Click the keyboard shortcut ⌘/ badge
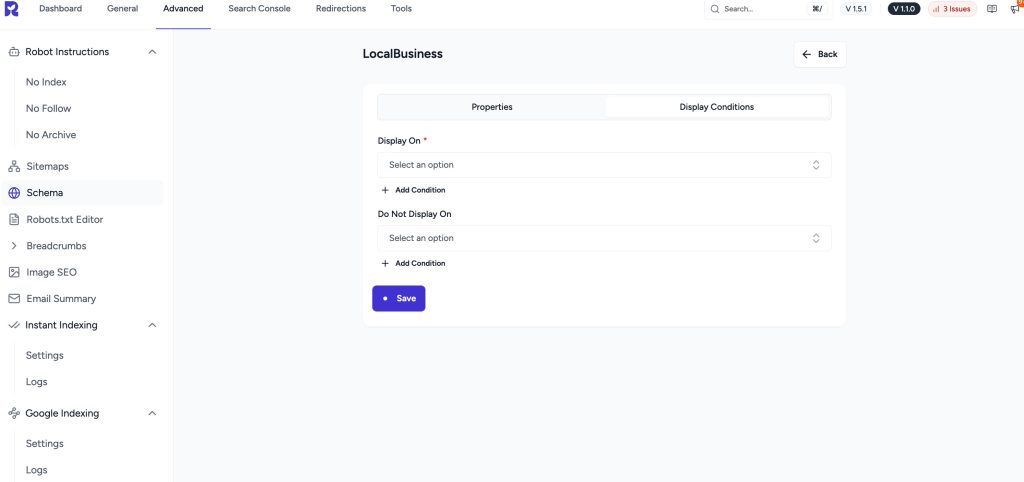The width and height of the screenshot is (1024, 482). pyautogui.click(x=816, y=9)
